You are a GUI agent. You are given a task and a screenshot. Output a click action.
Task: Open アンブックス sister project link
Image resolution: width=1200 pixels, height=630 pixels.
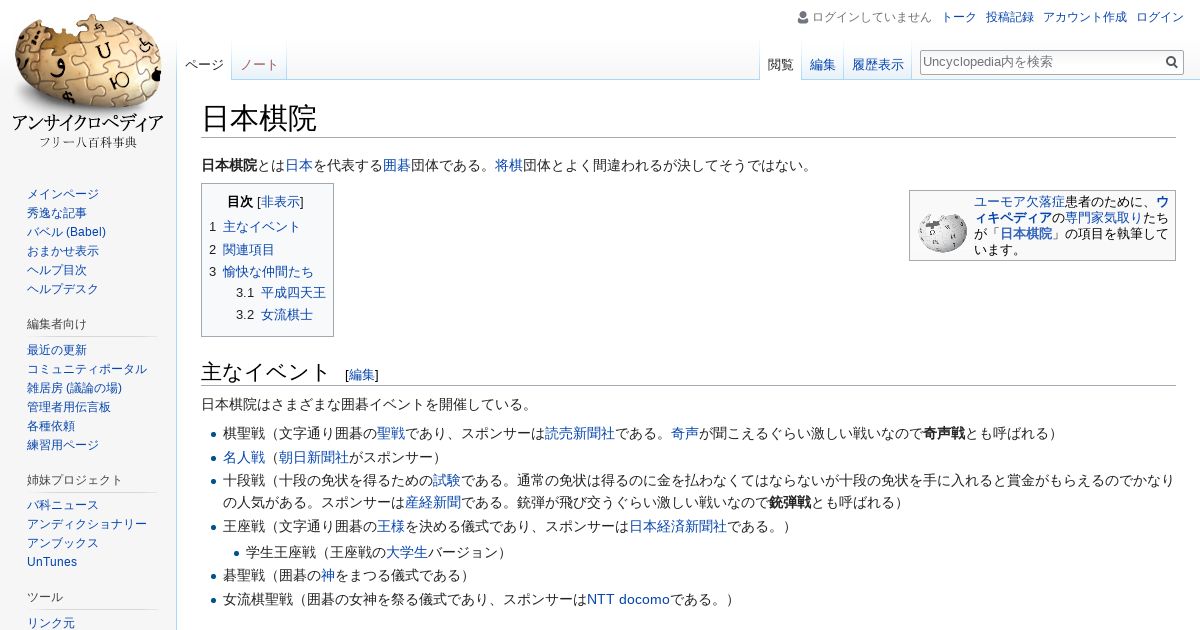tap(63, 543)
